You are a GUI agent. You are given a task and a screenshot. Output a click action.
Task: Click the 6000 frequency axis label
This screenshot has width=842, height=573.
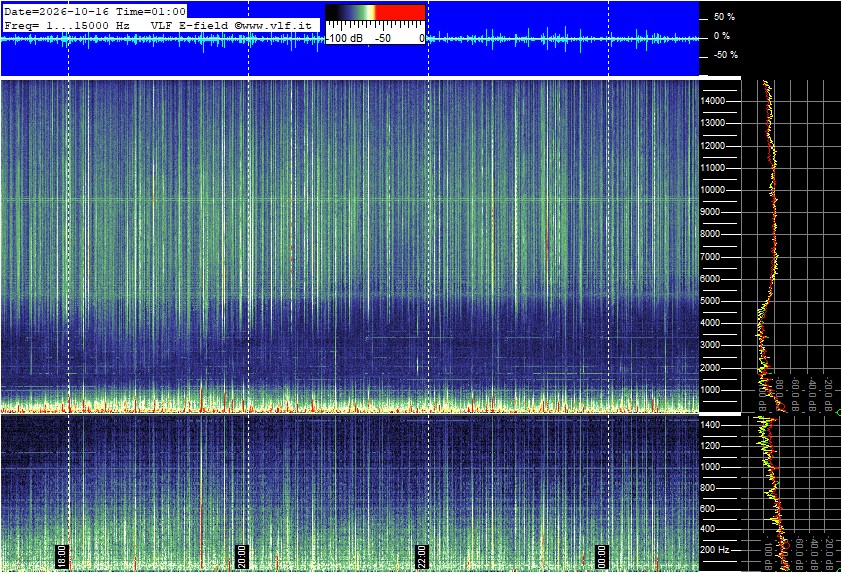710,279
